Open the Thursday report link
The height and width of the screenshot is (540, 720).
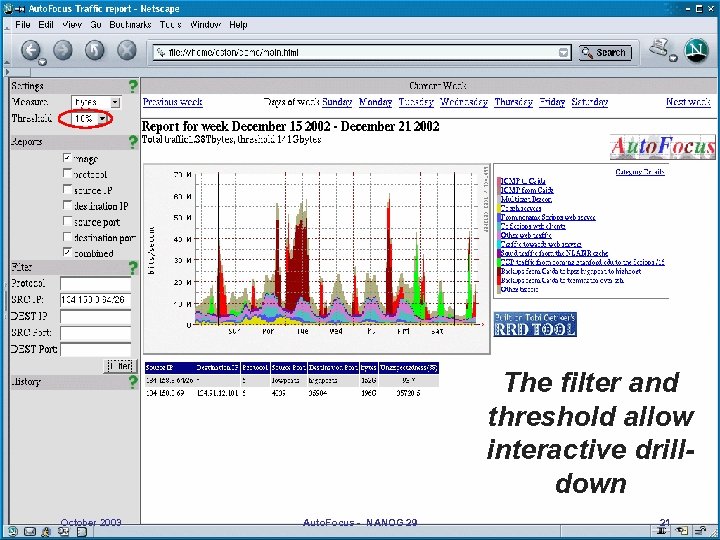513,102
